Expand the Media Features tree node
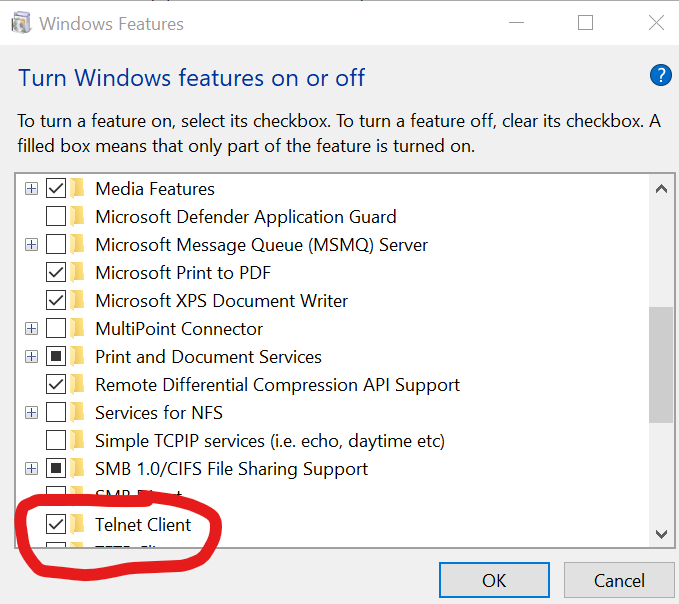Screen dimensions: 679x604 click(x=31, y=188)
